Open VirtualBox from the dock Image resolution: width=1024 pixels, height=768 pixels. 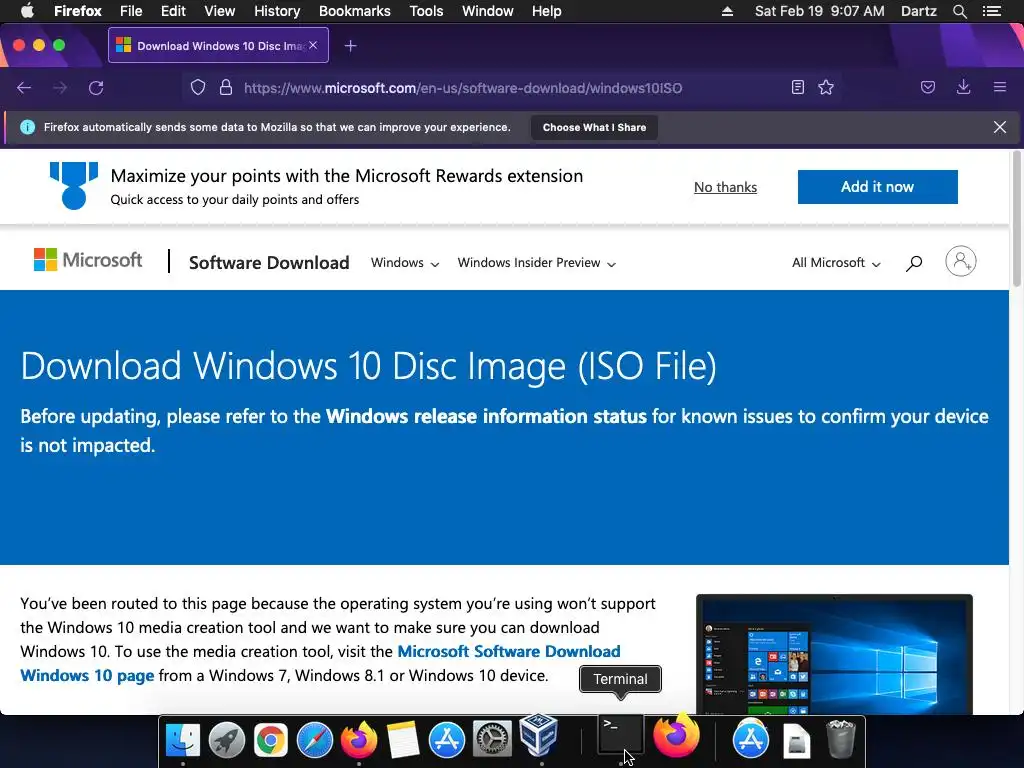point(539,735)
